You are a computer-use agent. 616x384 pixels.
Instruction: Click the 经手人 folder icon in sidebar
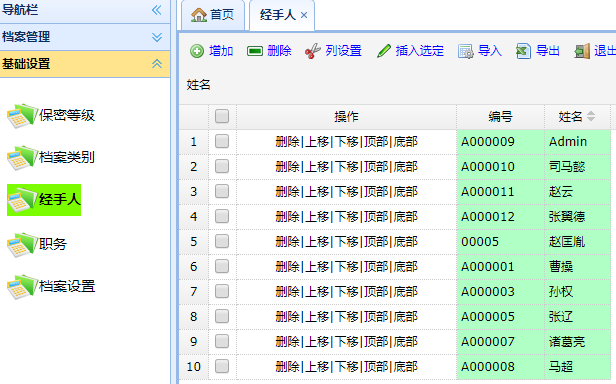[22, 200]
